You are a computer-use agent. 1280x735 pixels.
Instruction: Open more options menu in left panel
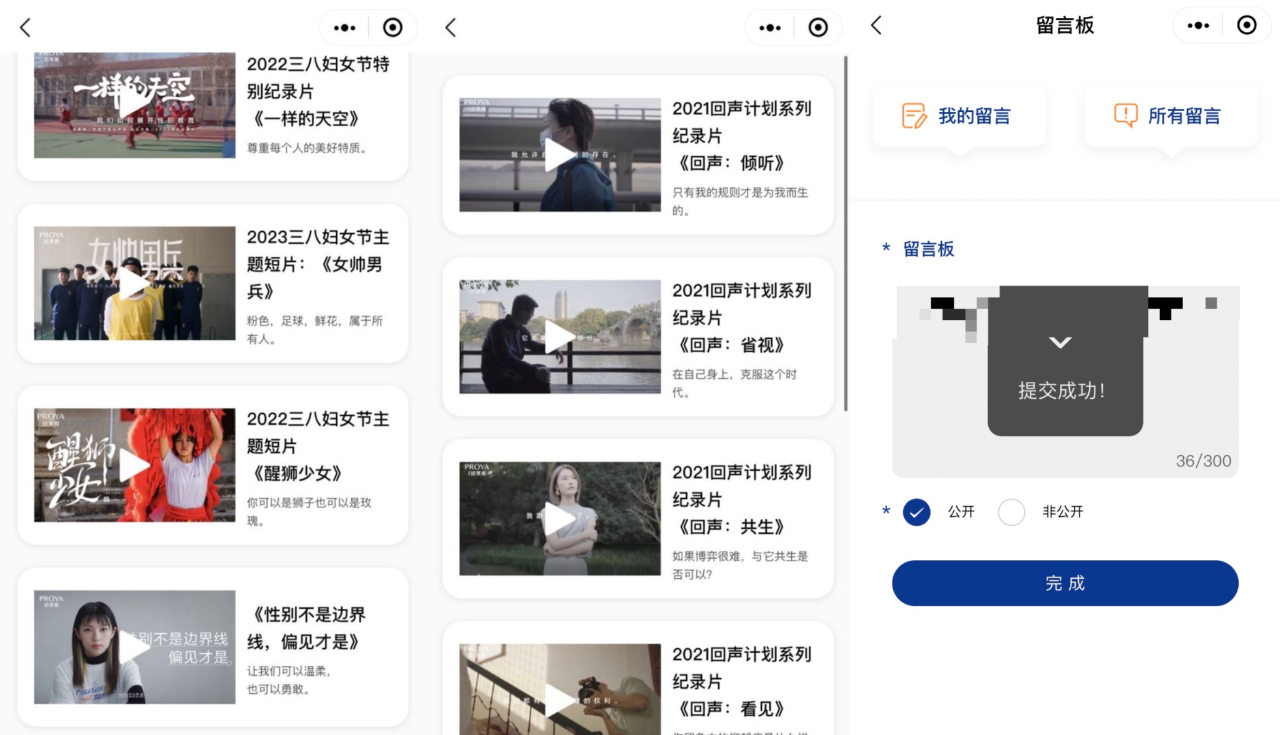(344, 28)
